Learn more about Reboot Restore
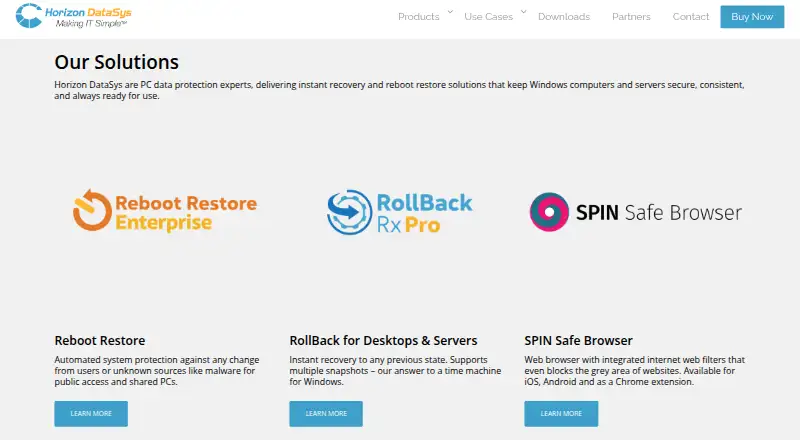This screenshot has height=440, width=800. (91, 413)
